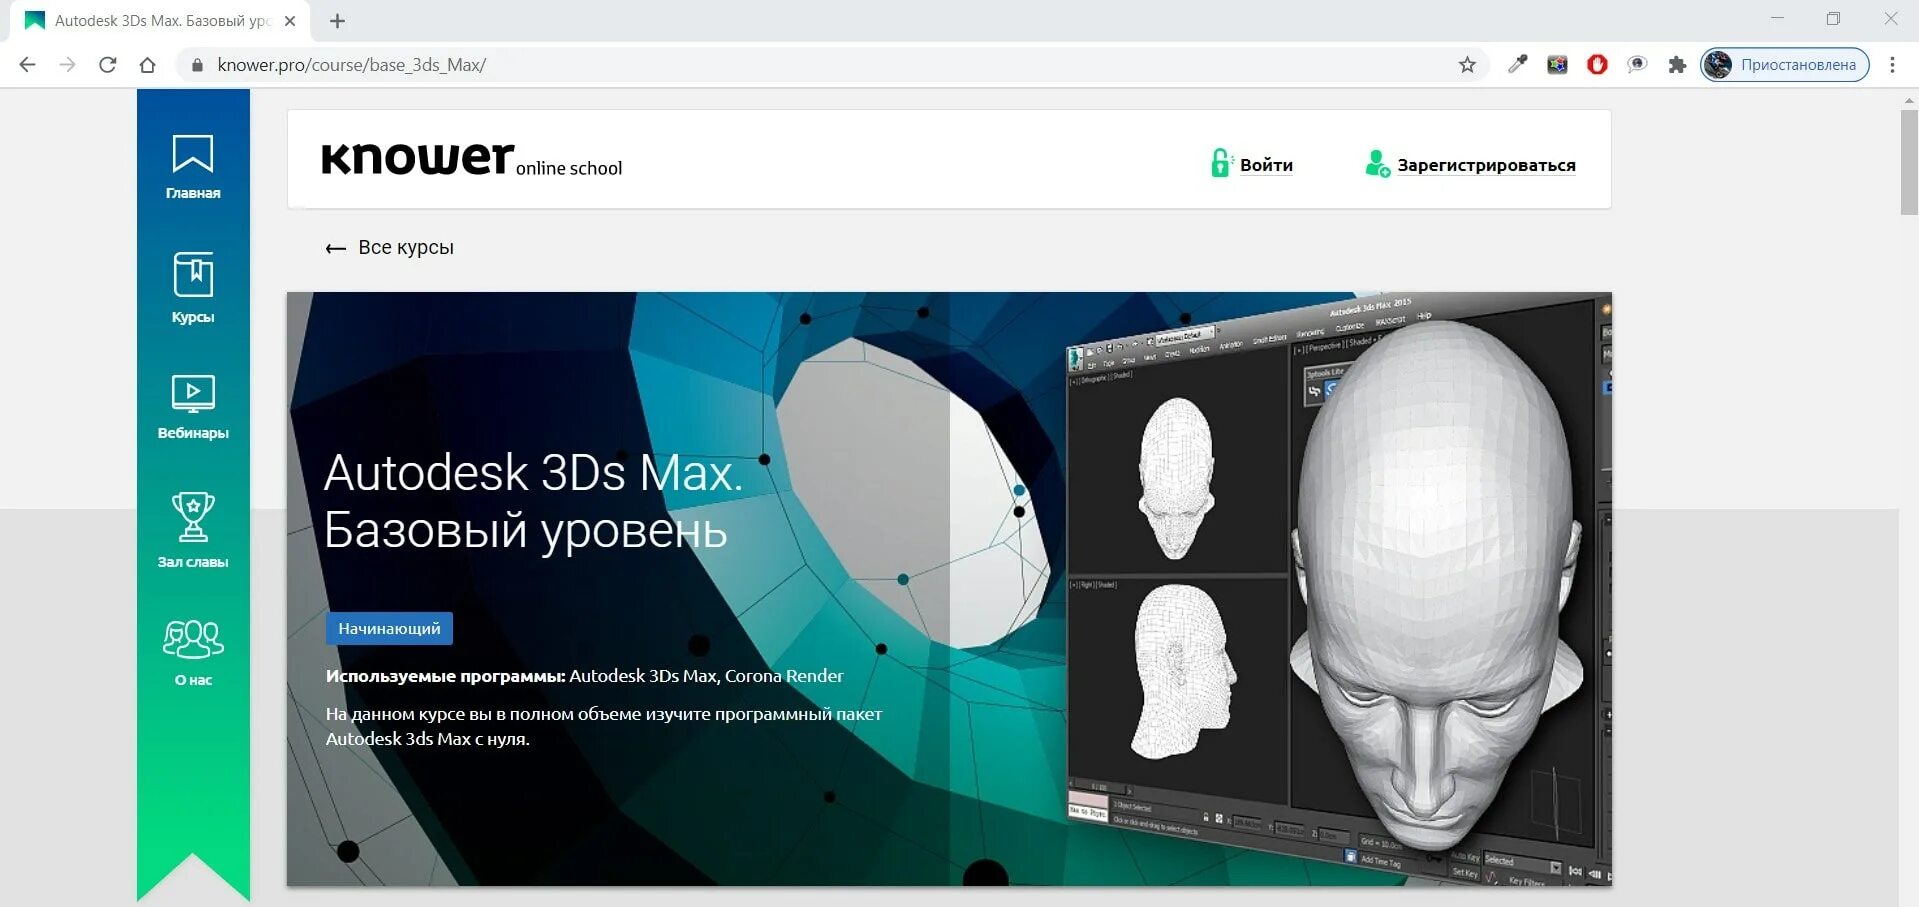
Task: Open the Курсы sidebar section
Action: pyautogui.click(x=193, y=288)
